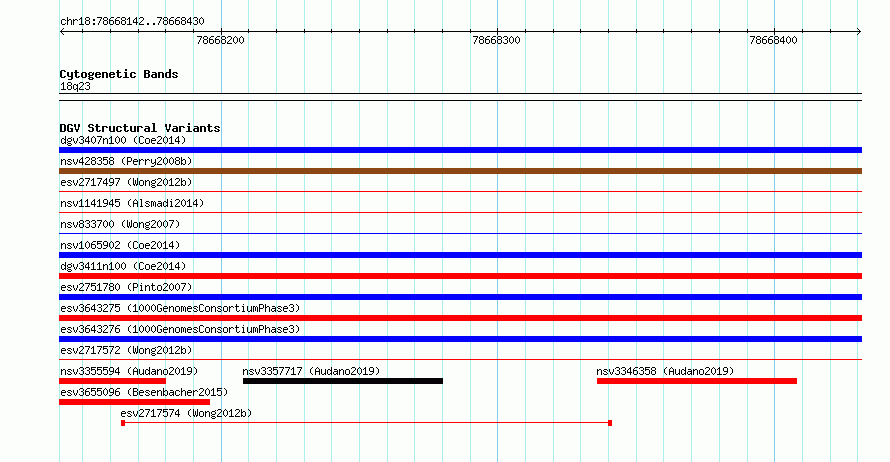Open nsv3355594 (Audano2019) variant label

point(129,371)
